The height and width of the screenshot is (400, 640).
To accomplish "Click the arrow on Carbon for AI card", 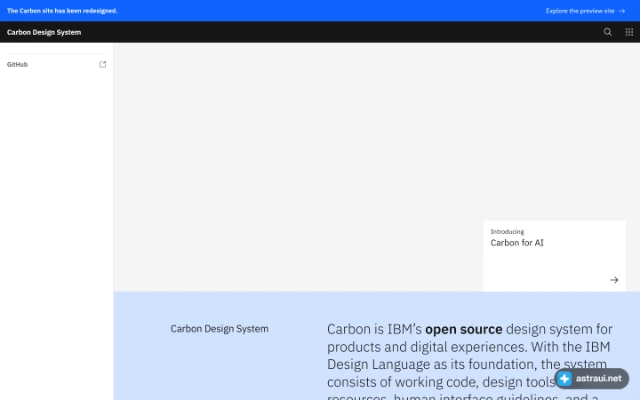I will (614, 280).
